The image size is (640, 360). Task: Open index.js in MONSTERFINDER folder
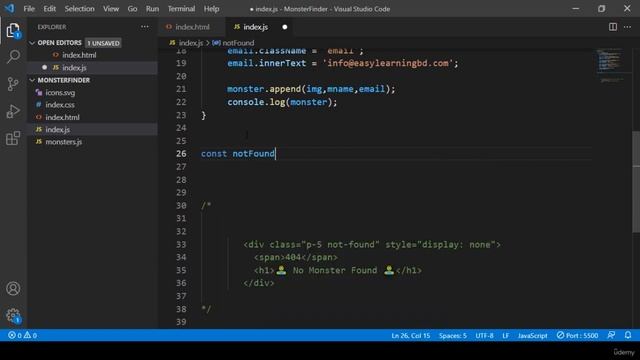tap(58, 129)
